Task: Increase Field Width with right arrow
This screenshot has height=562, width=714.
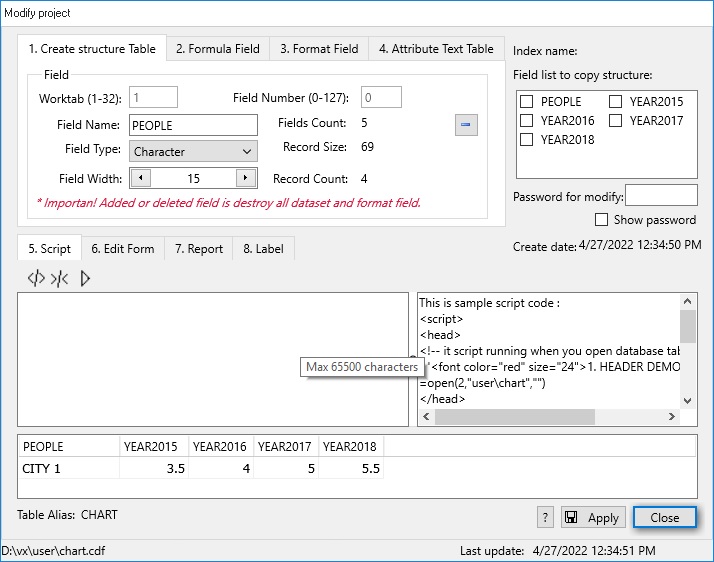Action: coord(246,178)
